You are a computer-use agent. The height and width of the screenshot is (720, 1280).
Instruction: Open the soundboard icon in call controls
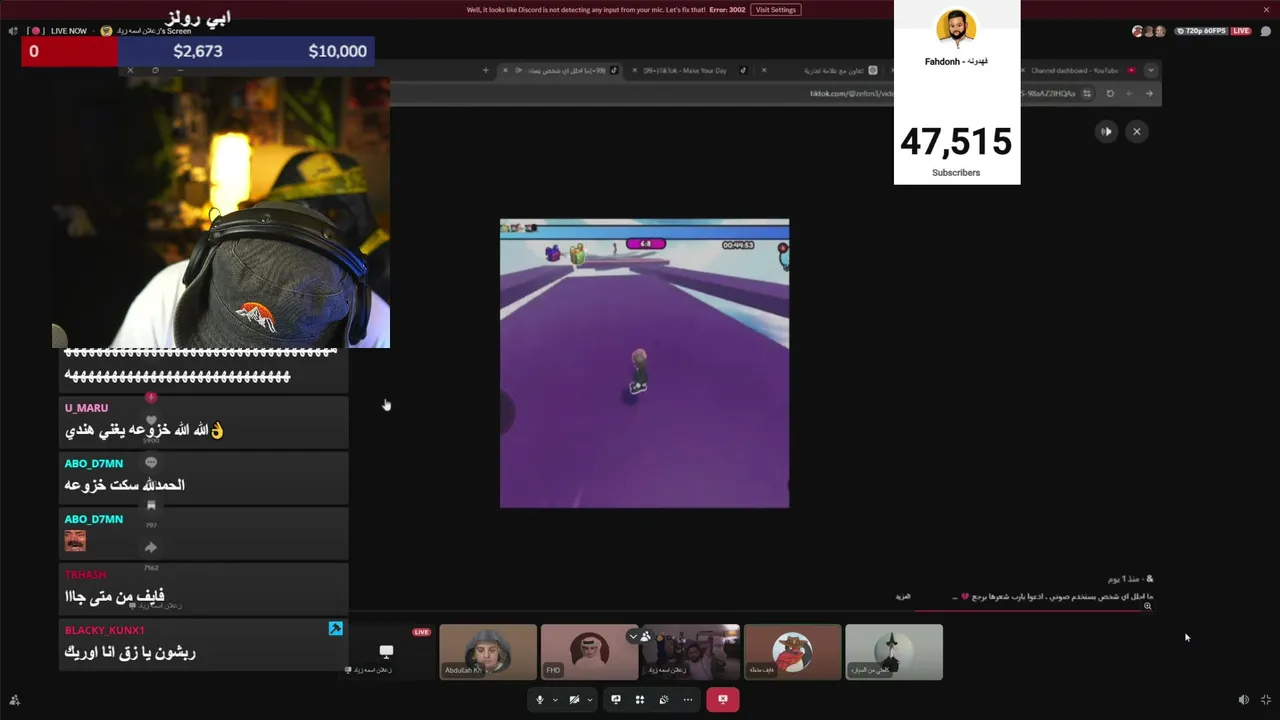[664, 700]
